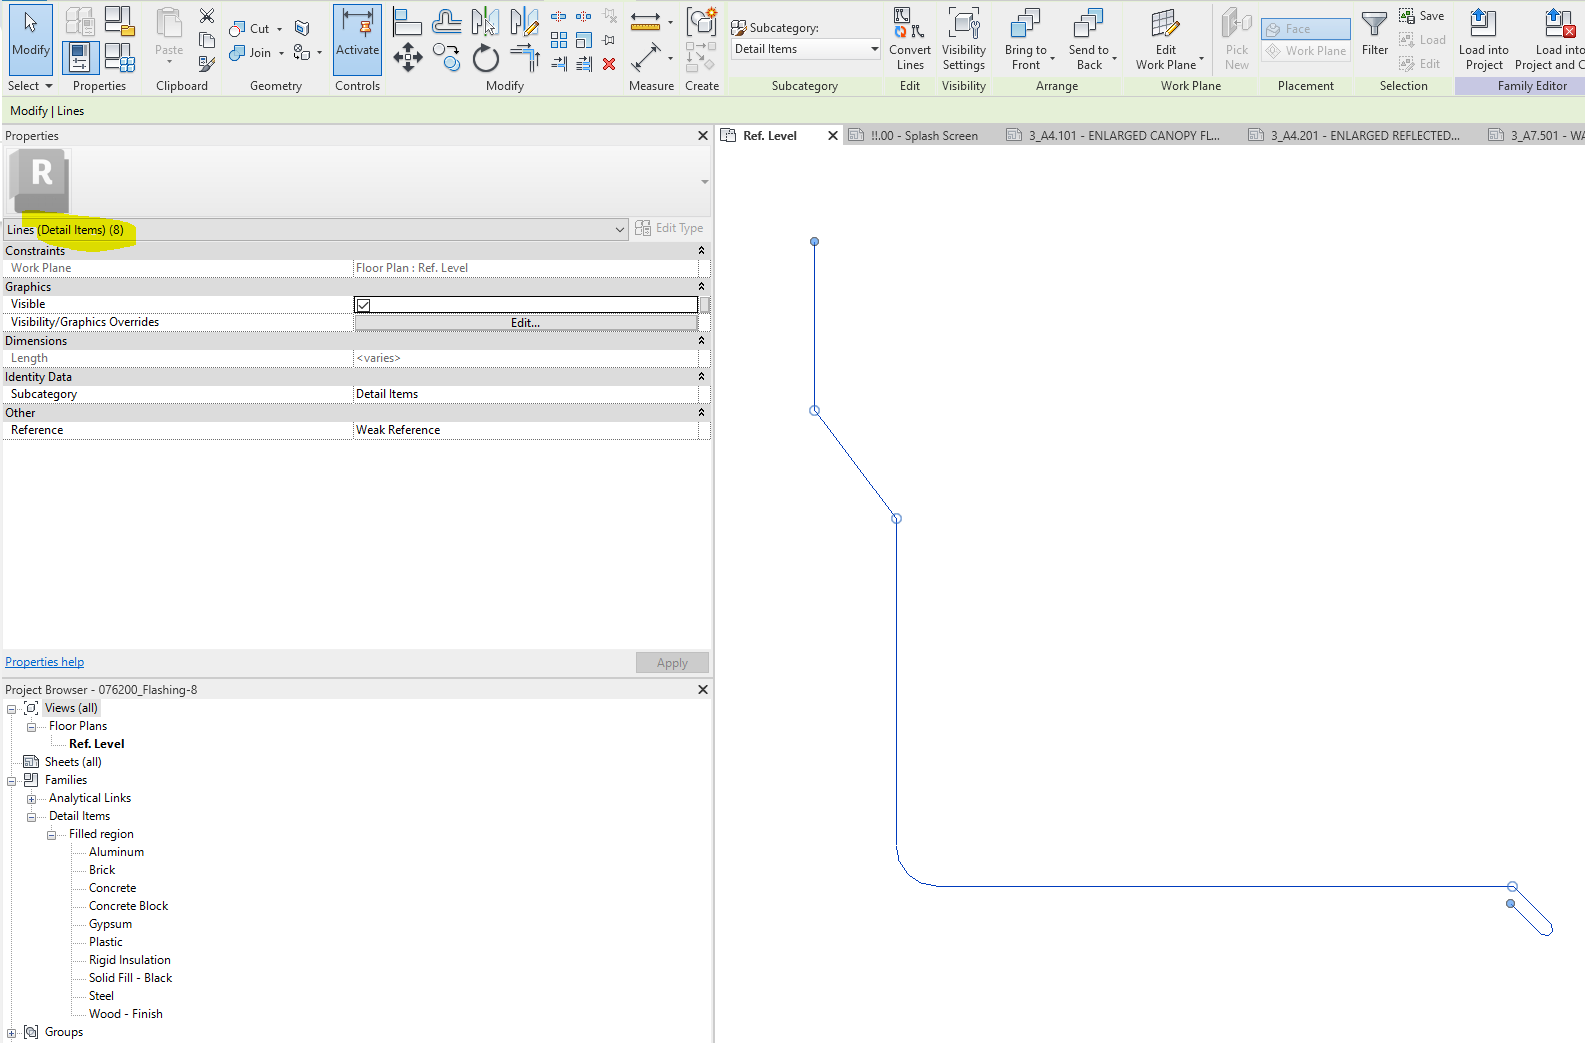This screenshot has height=1043, width=1585.
Task: Select the Ref. Level floor plan
Action: tap(96, 744)
